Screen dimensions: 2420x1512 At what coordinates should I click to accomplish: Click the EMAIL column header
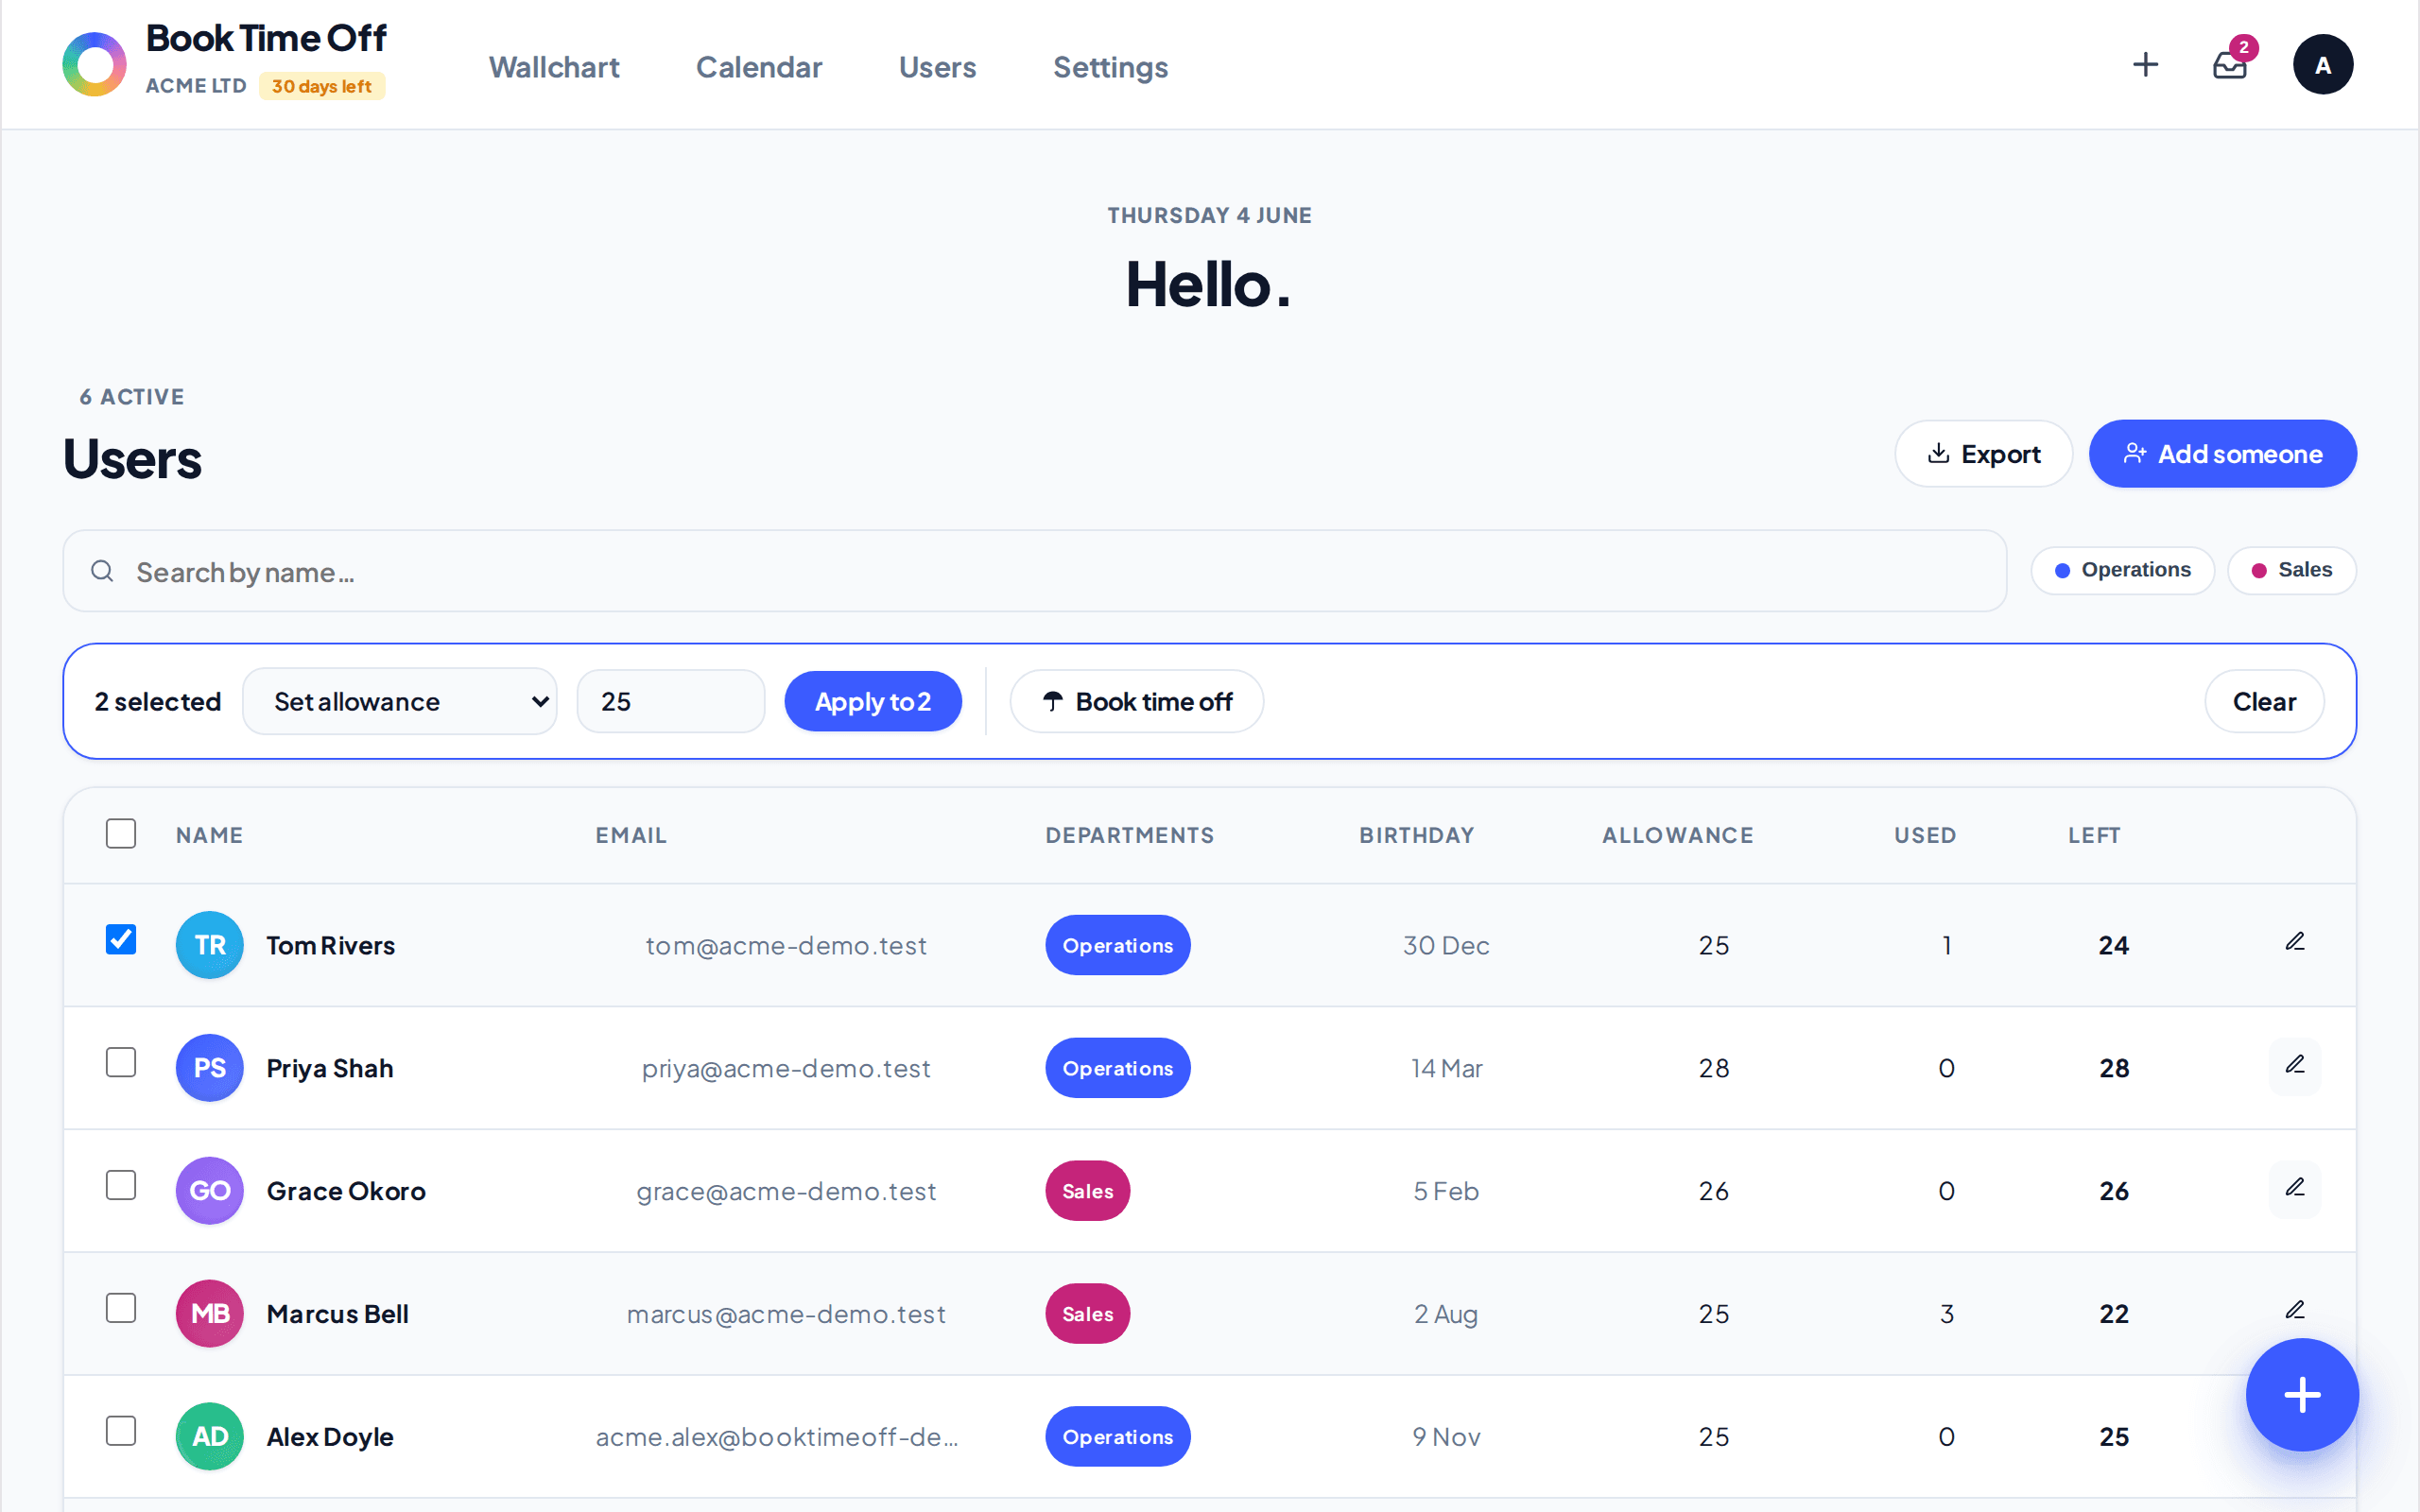631,835
